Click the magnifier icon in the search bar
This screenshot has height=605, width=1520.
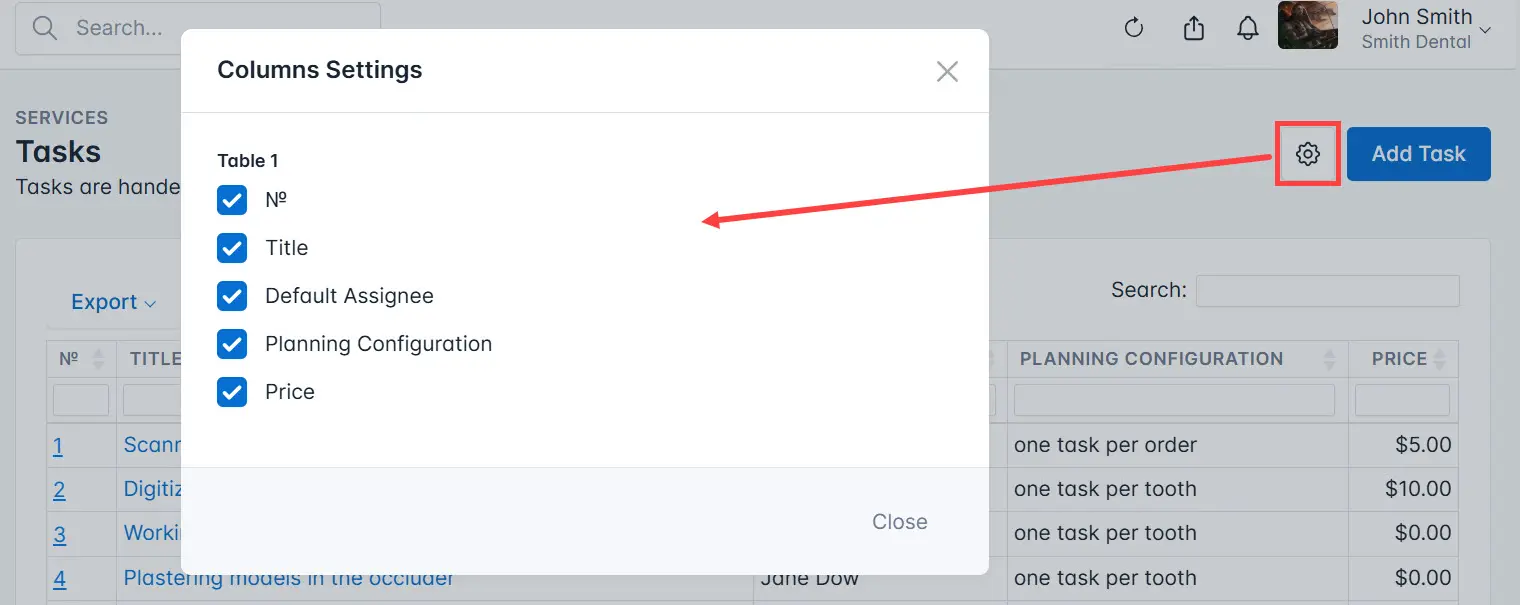click(x=44, y=27)
